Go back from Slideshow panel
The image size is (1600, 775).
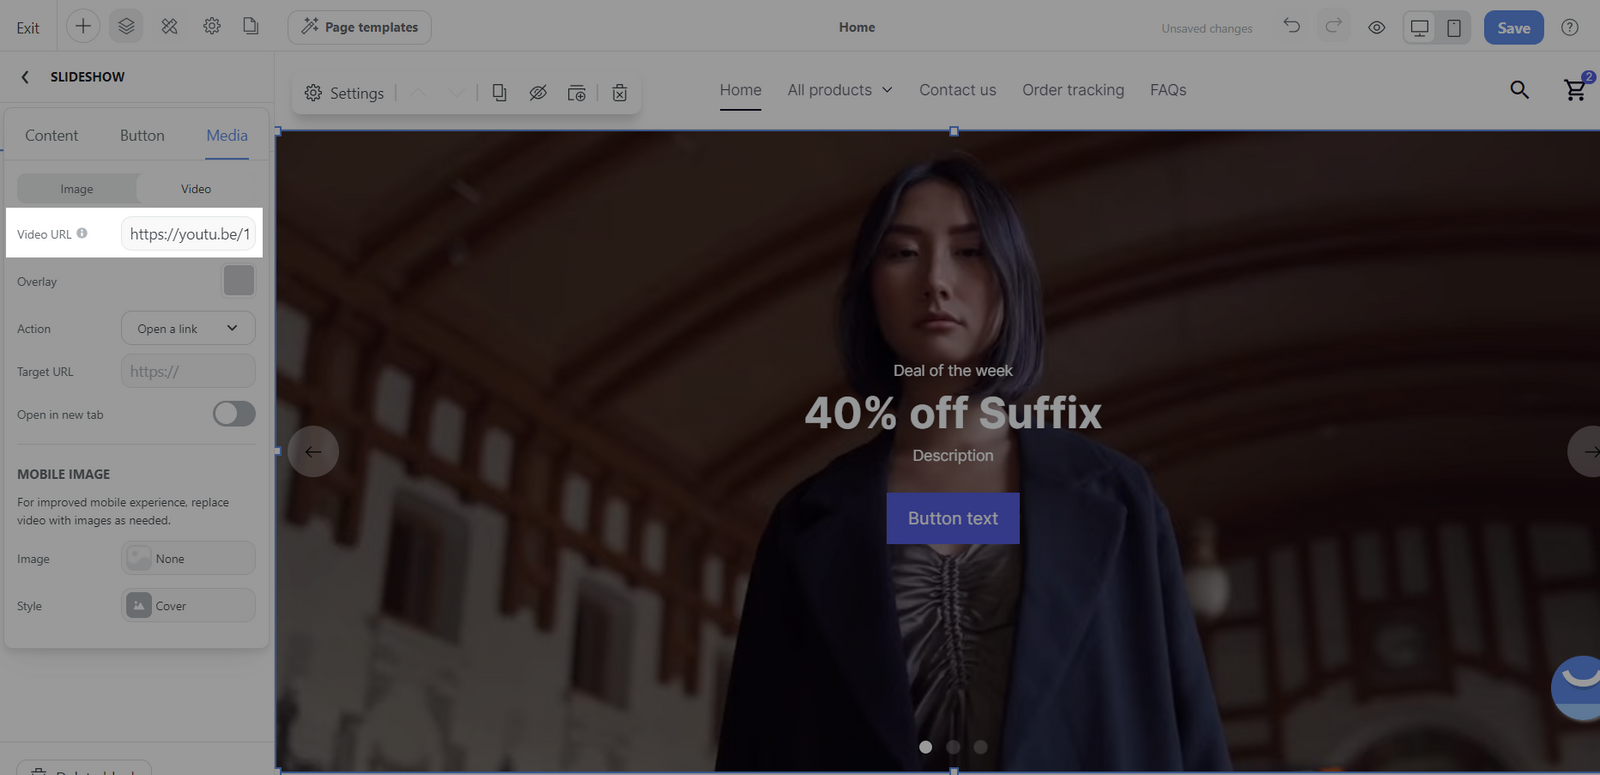[x=25, y=77]
